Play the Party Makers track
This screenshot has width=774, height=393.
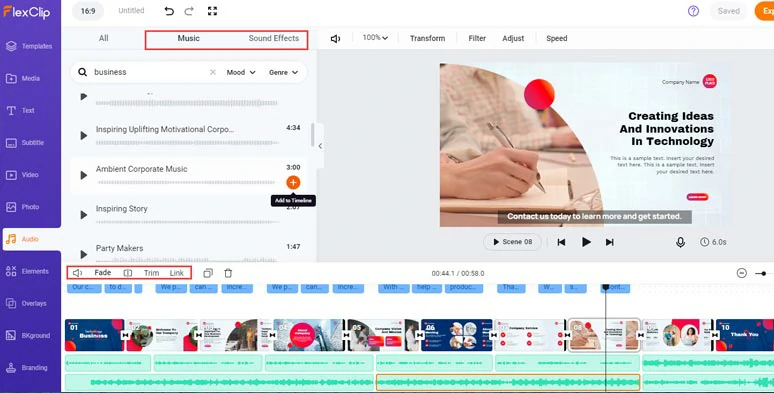tap(83, 254)
